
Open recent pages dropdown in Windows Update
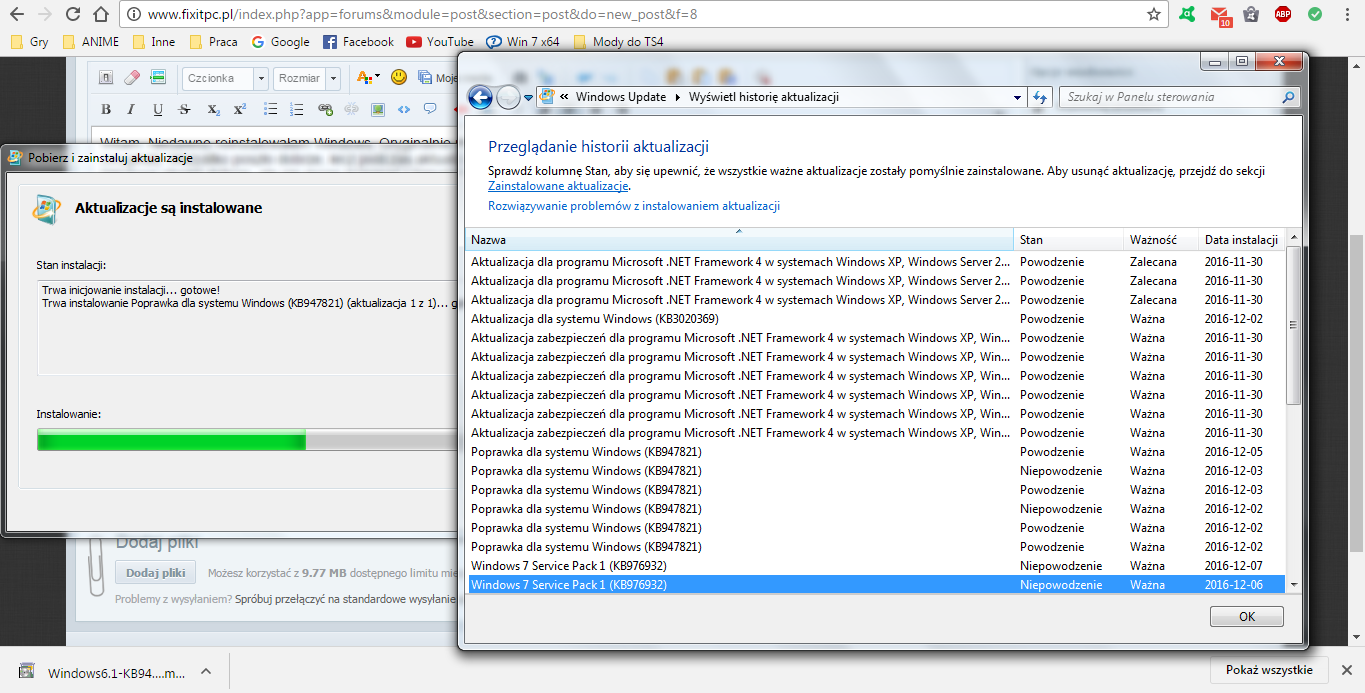(529, 98)
